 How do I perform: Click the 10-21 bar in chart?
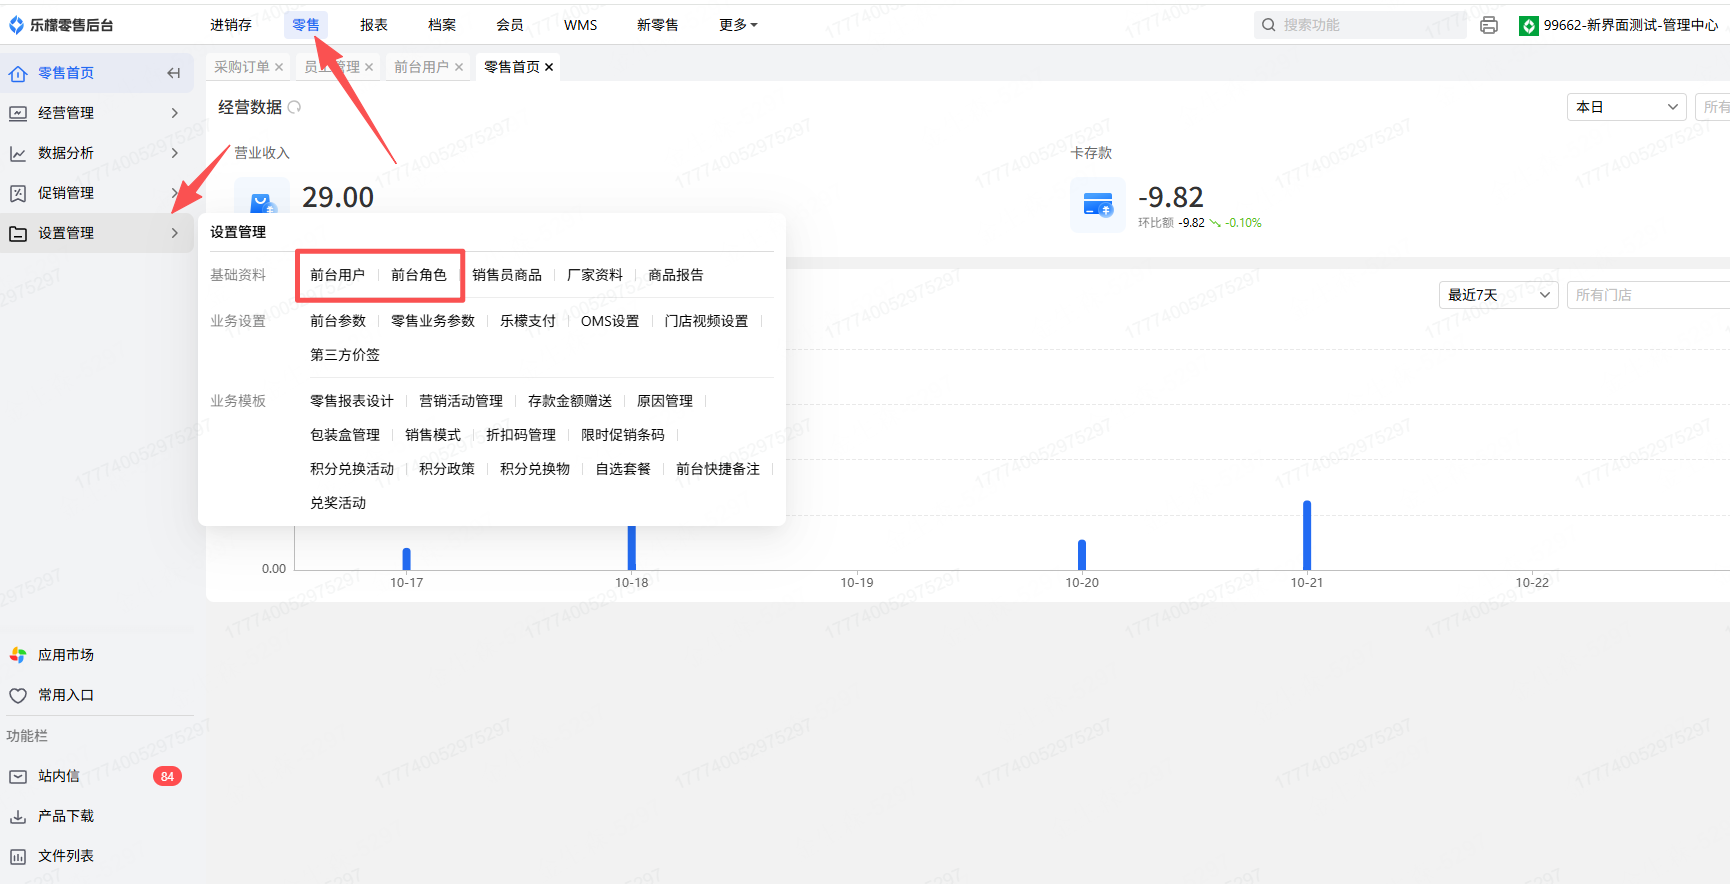tap(1307, 535)
